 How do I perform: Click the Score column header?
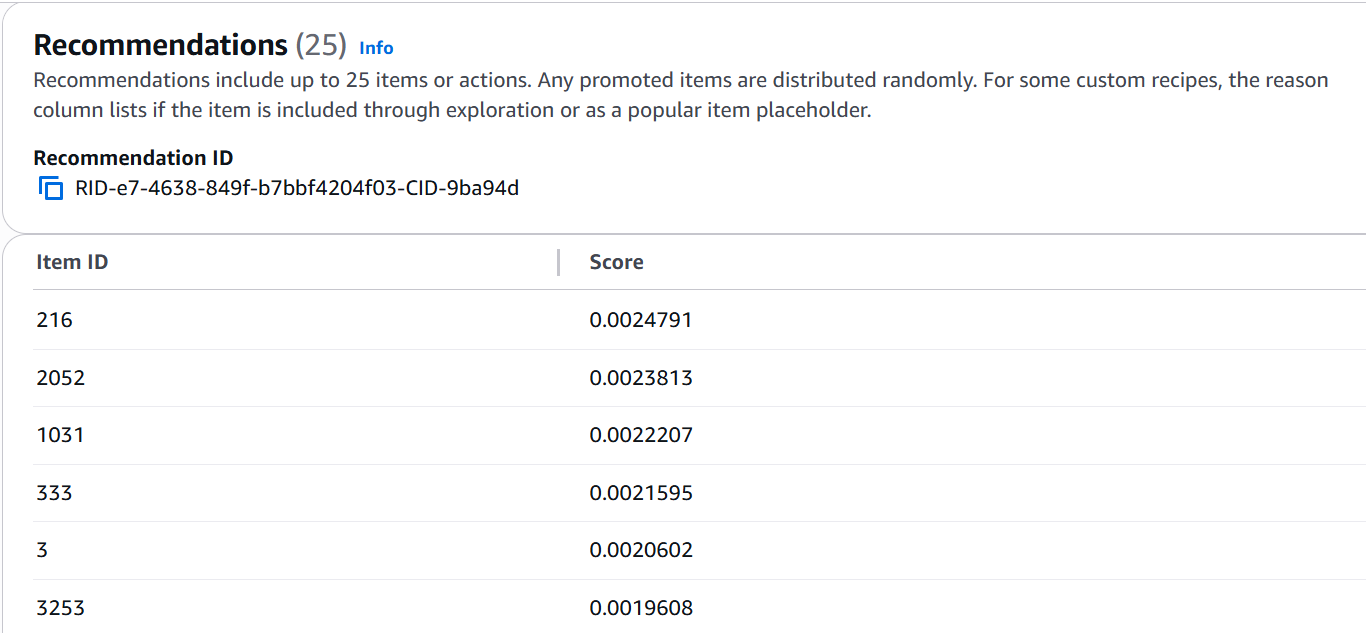616,262
